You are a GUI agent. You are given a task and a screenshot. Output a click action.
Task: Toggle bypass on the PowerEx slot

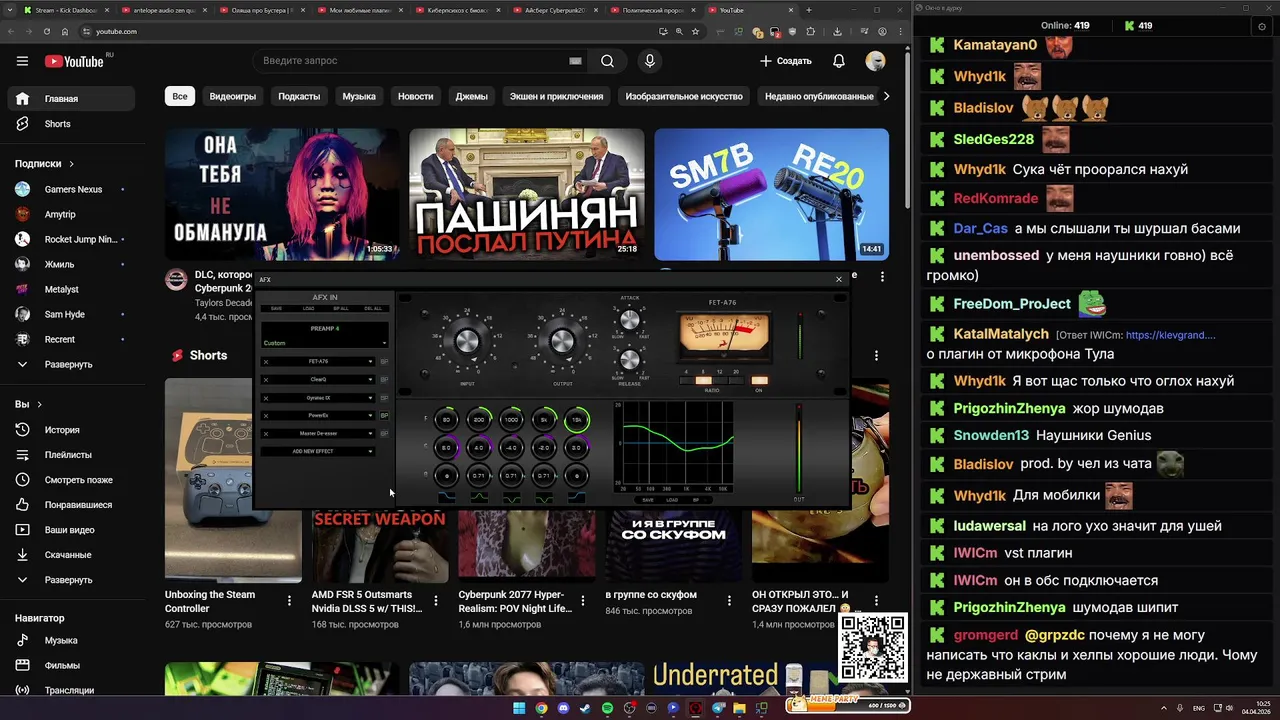[x=384, y=415]
